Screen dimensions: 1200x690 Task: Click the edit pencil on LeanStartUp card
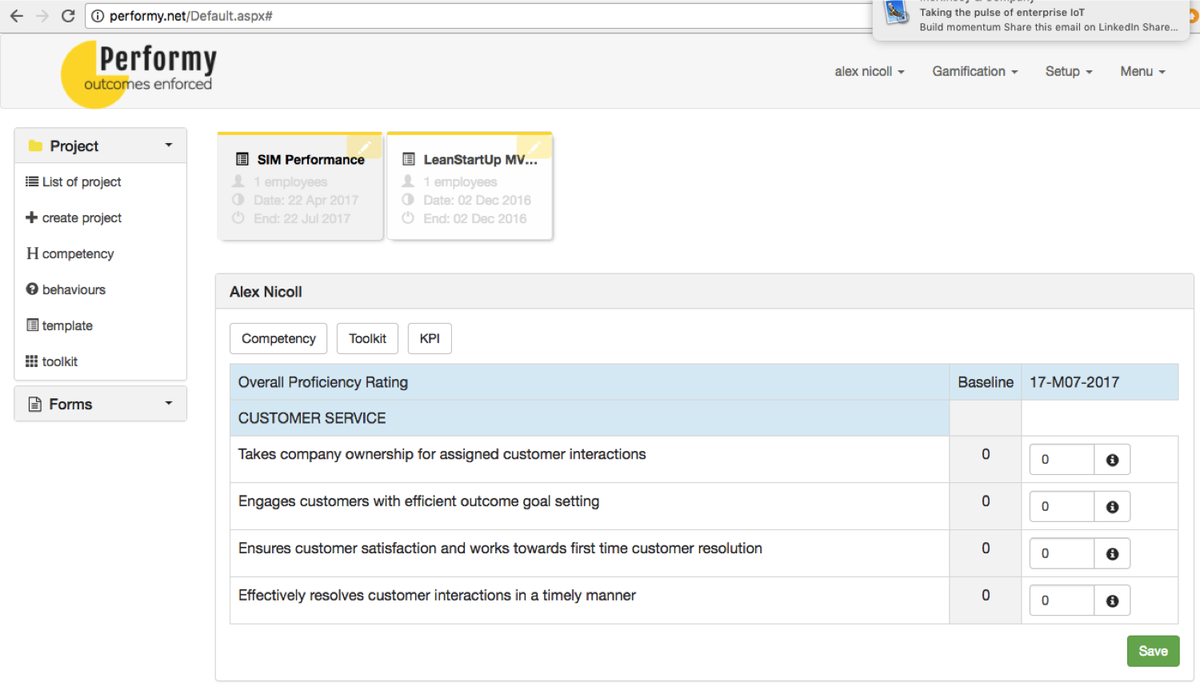pos(535,148)
